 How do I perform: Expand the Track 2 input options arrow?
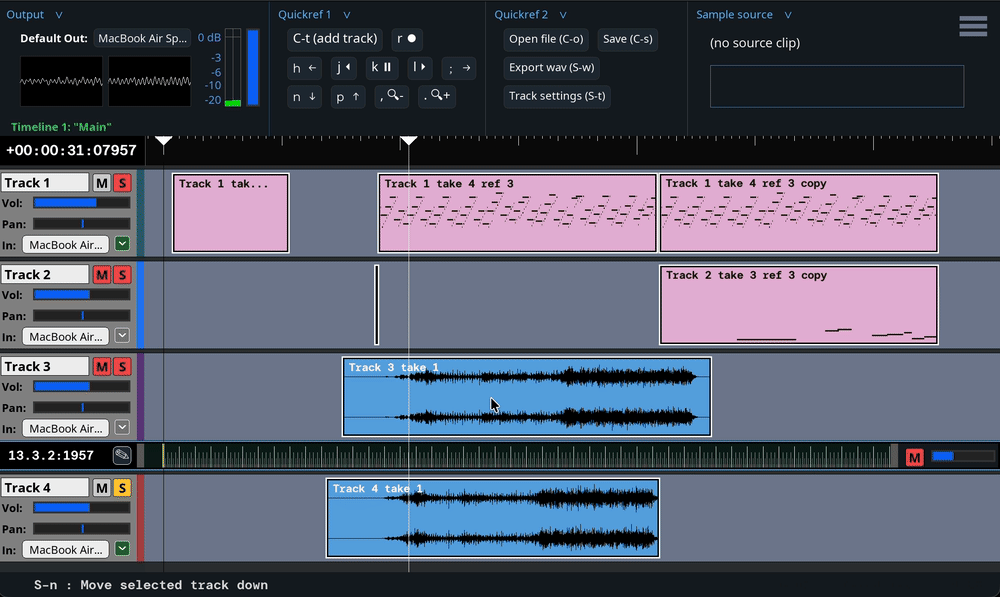click(x=122, y=336)
